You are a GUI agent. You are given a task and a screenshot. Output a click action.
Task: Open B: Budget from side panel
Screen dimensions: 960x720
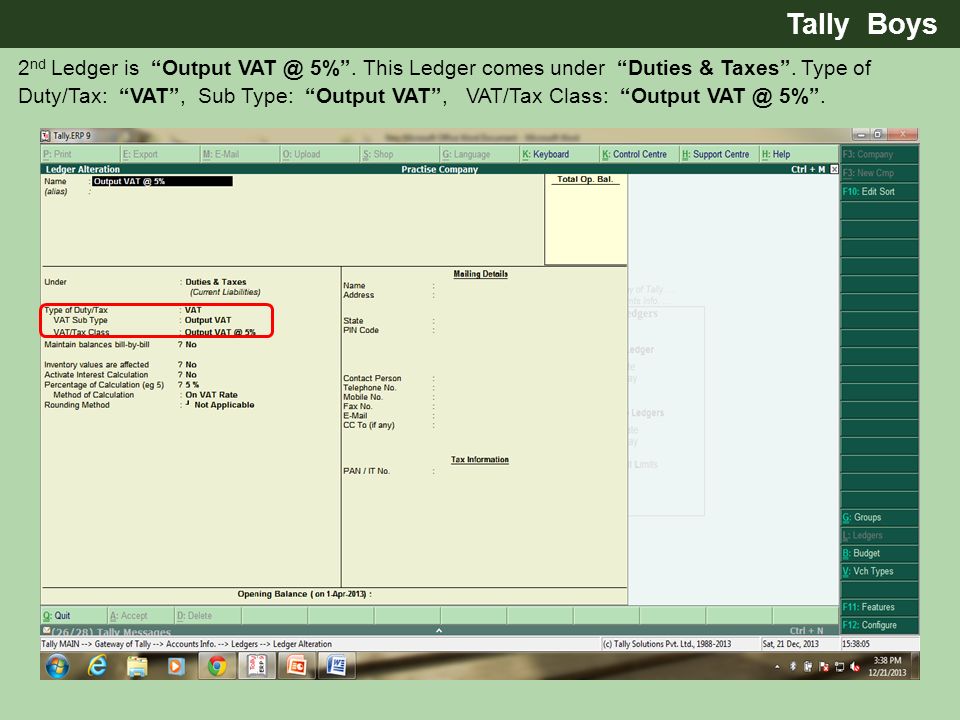879,553
